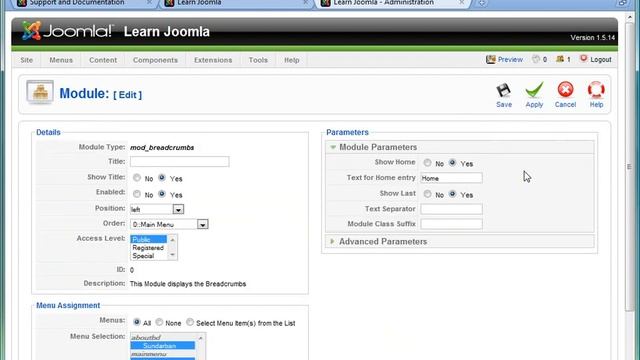Open the Content menu
The width and height of the screenshot is (640, 360).
tap(103, 60)
